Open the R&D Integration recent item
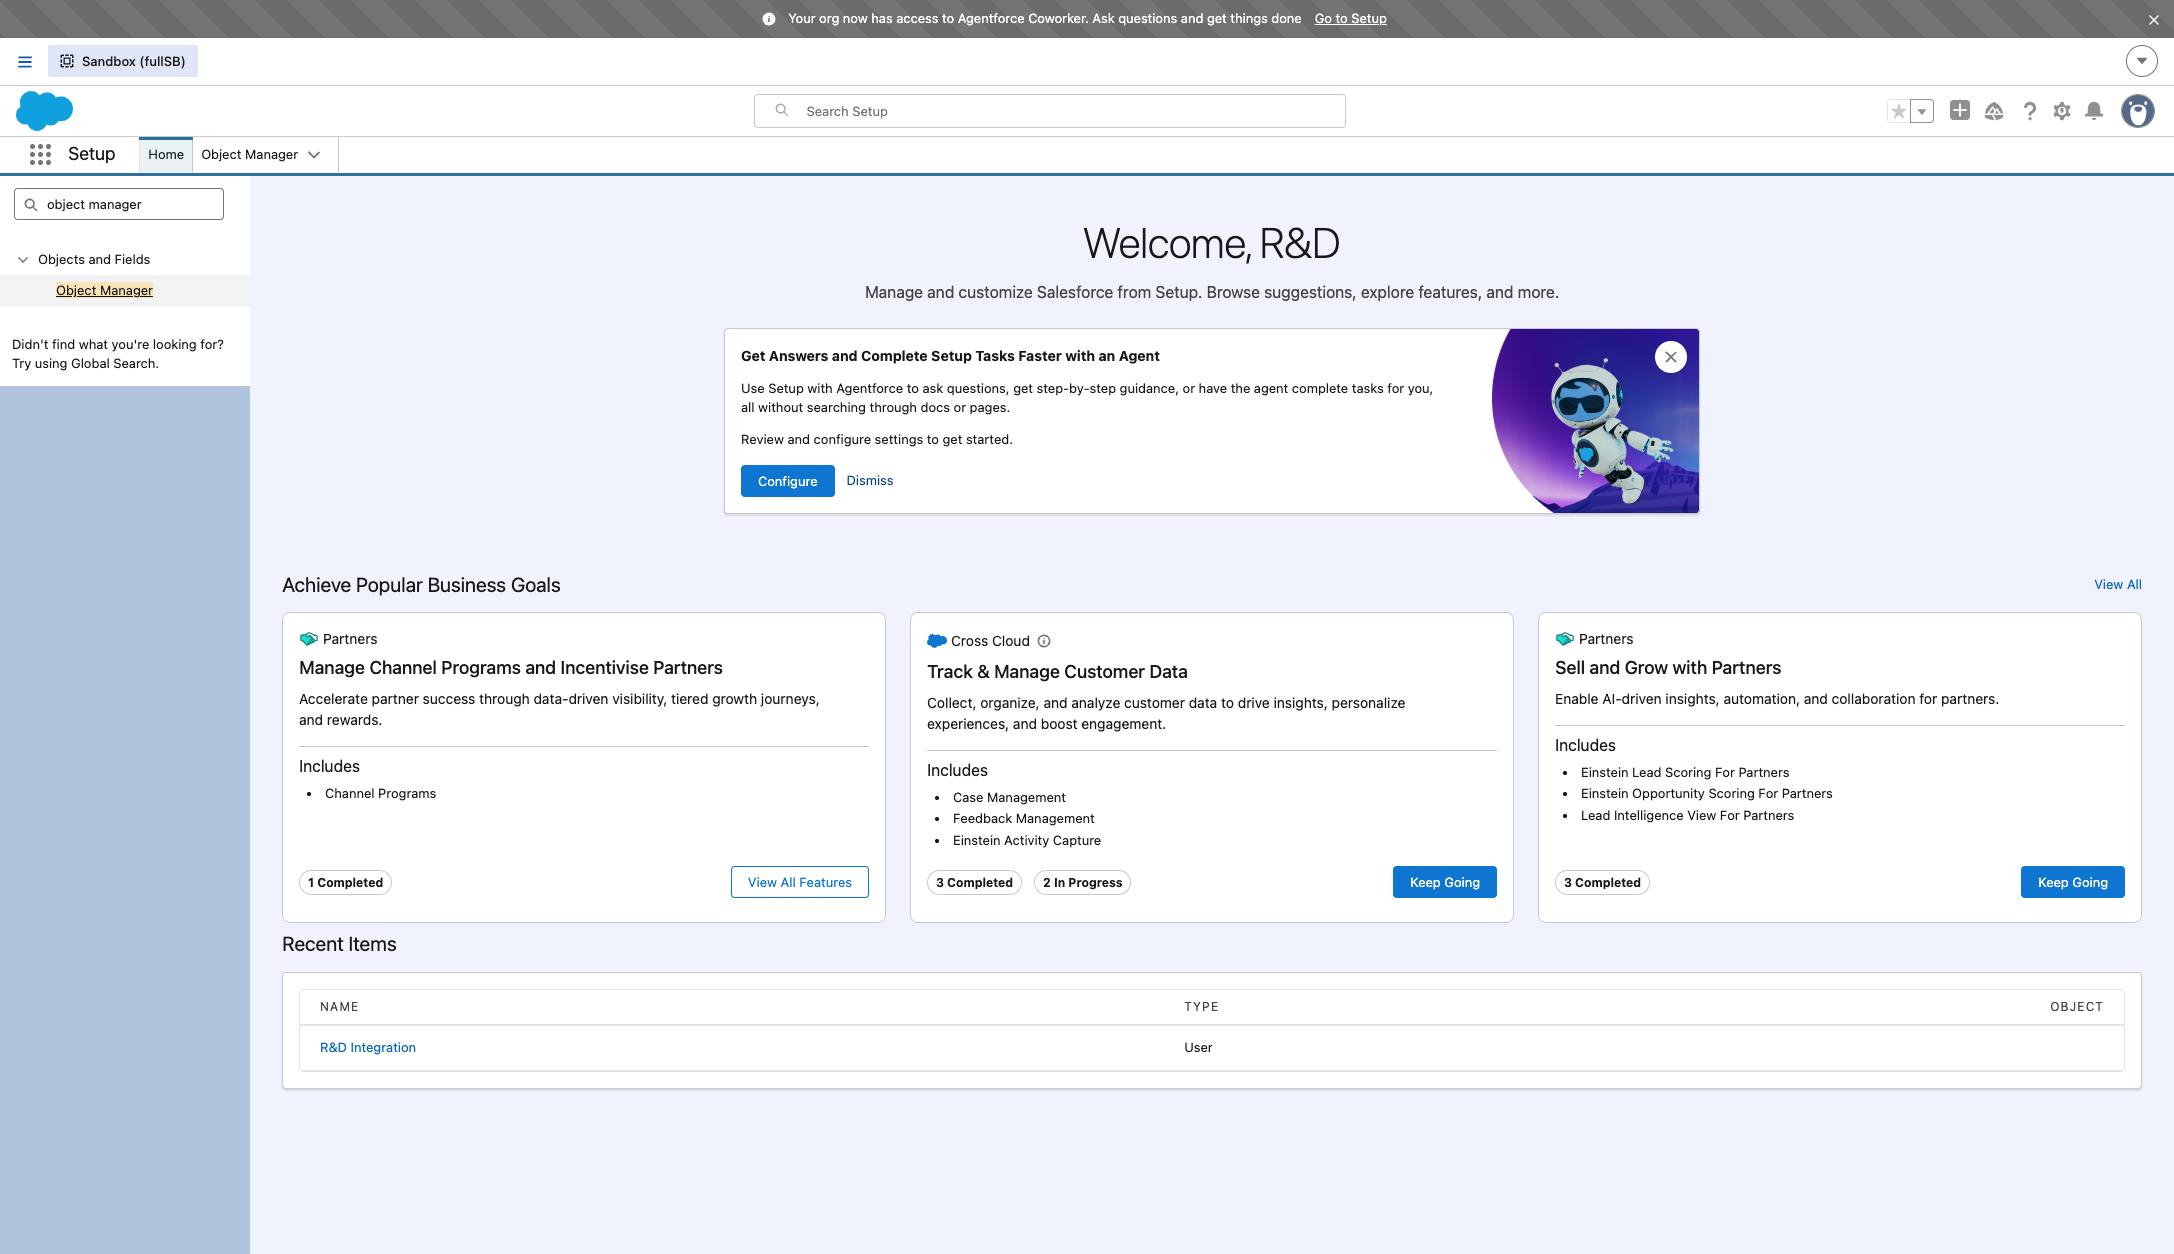This screenshot has height=1254, width=2174. [x=368, y=1047]
